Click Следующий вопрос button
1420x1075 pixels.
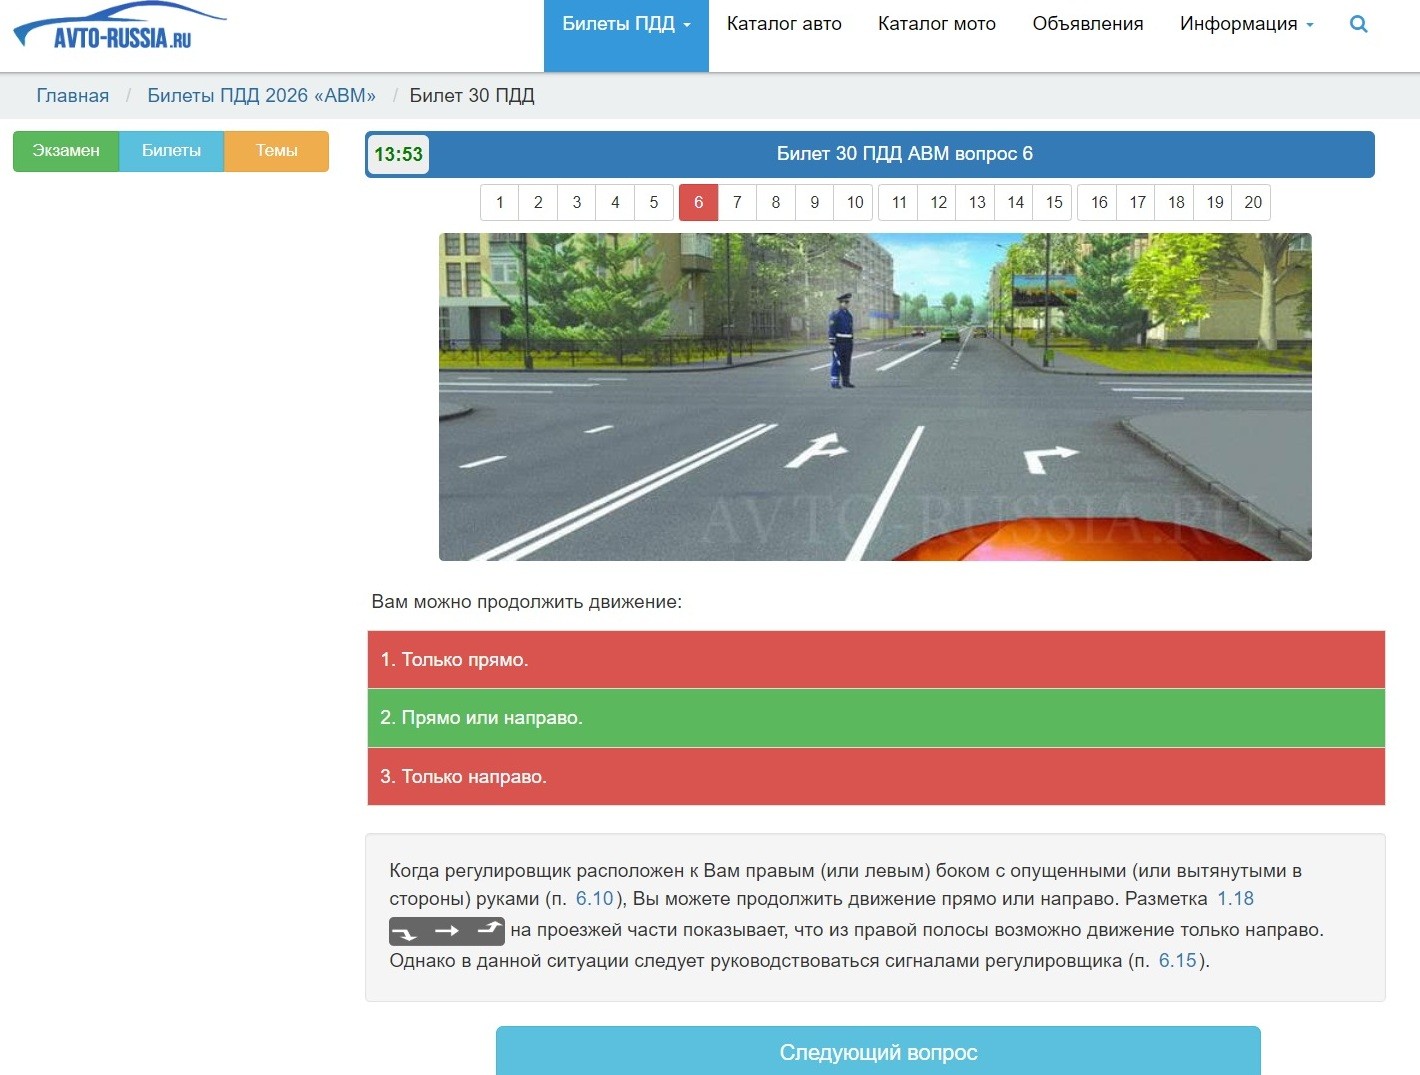(x=878, y=1051)
